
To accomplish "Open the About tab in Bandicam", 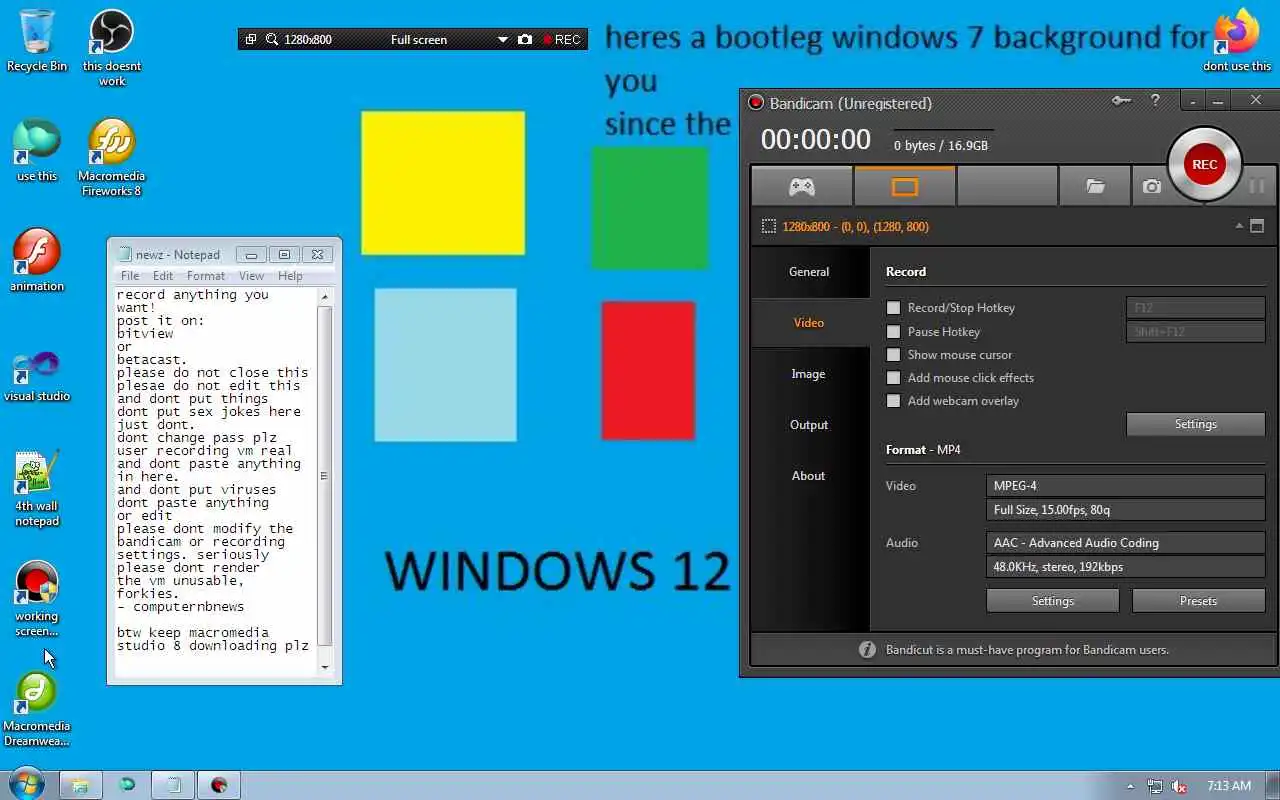I will coord(809,476).
